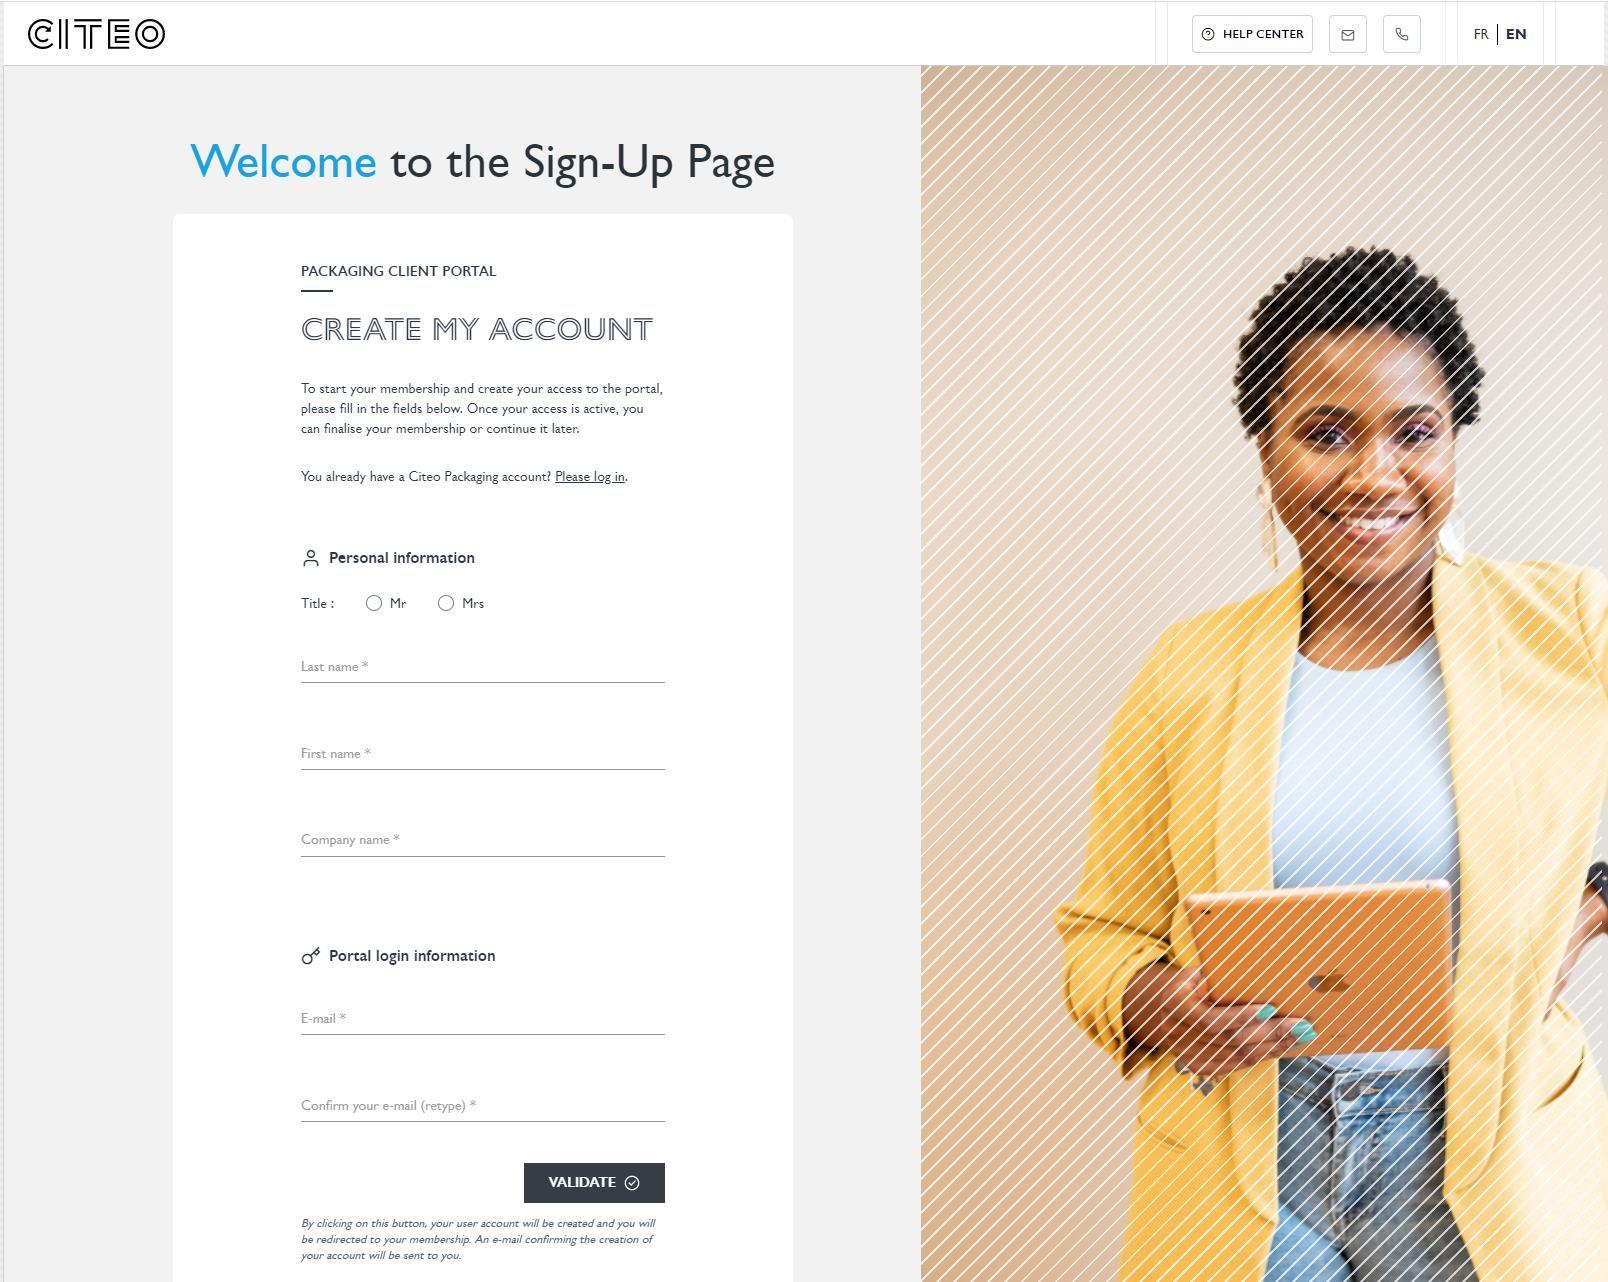Click the phone contact icon
1608x1282 pixels.
click(1401, 34)
